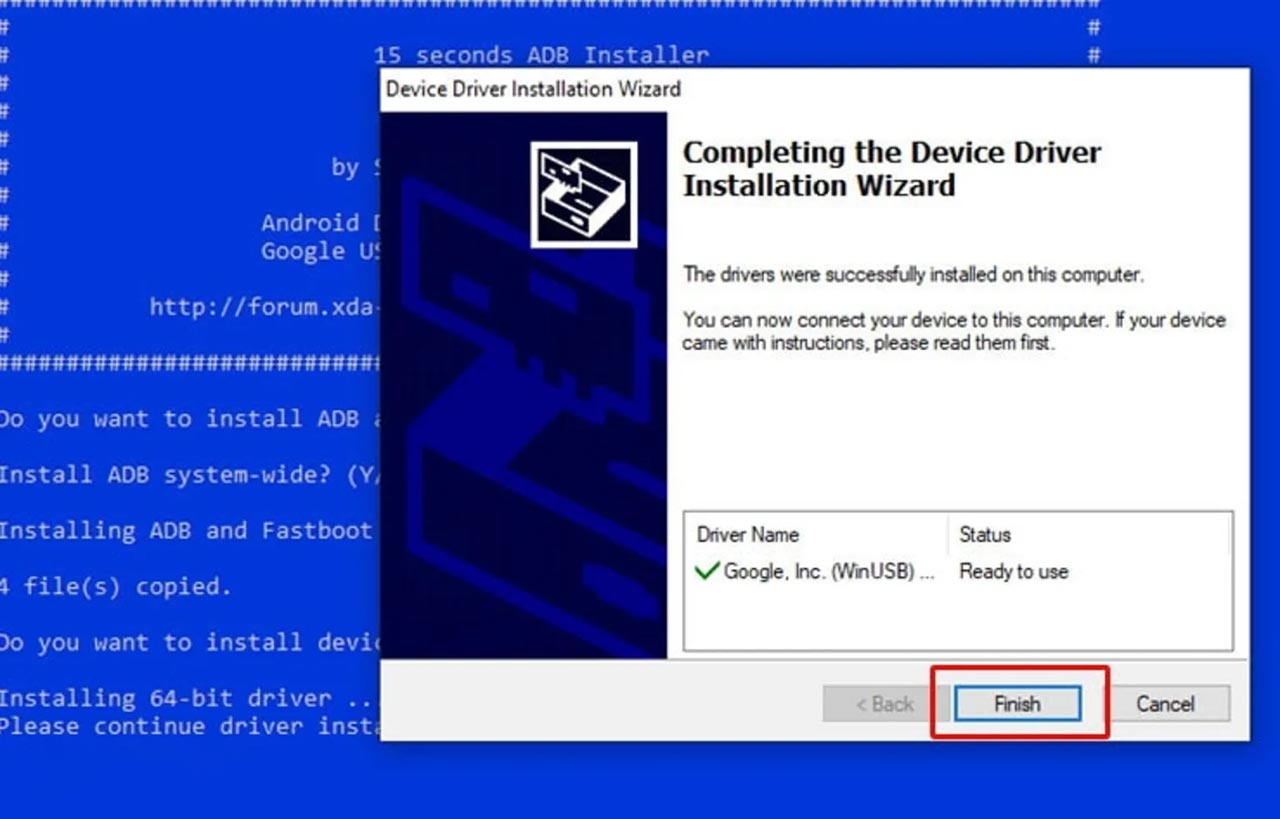Click the Ready to use status text
1280x819 pixels.
tap(1014, 571)
